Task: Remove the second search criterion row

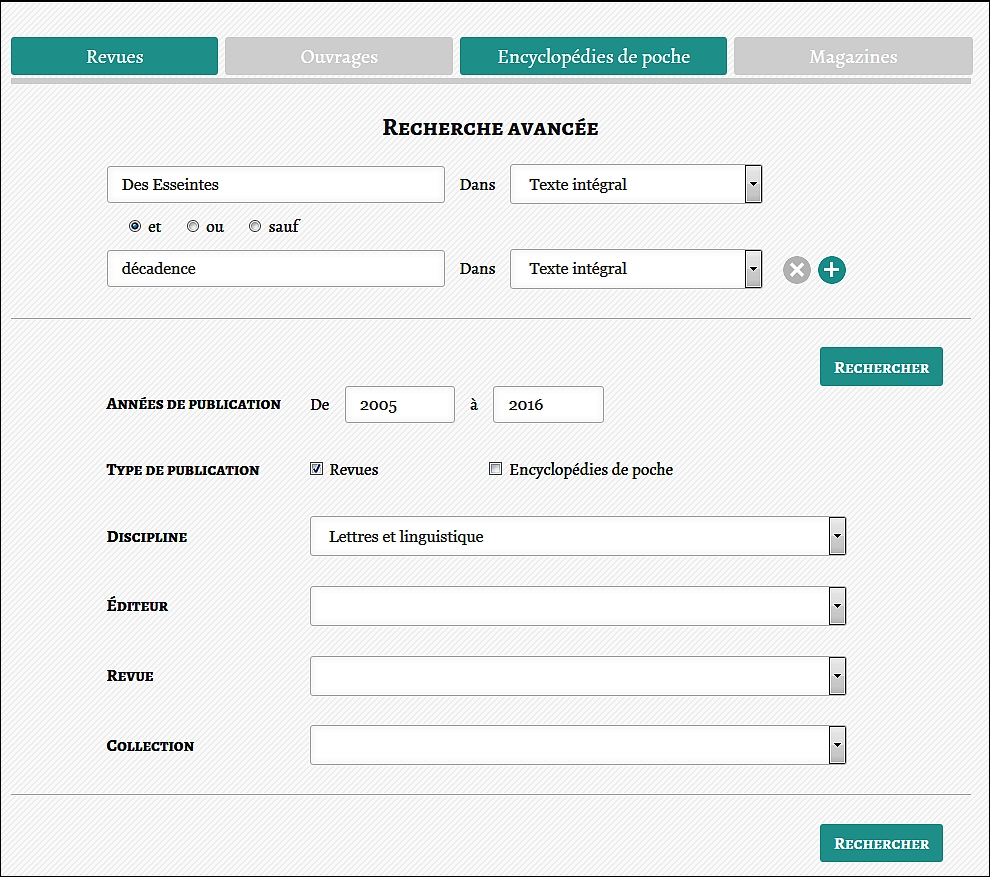Action: click(796, 270)
